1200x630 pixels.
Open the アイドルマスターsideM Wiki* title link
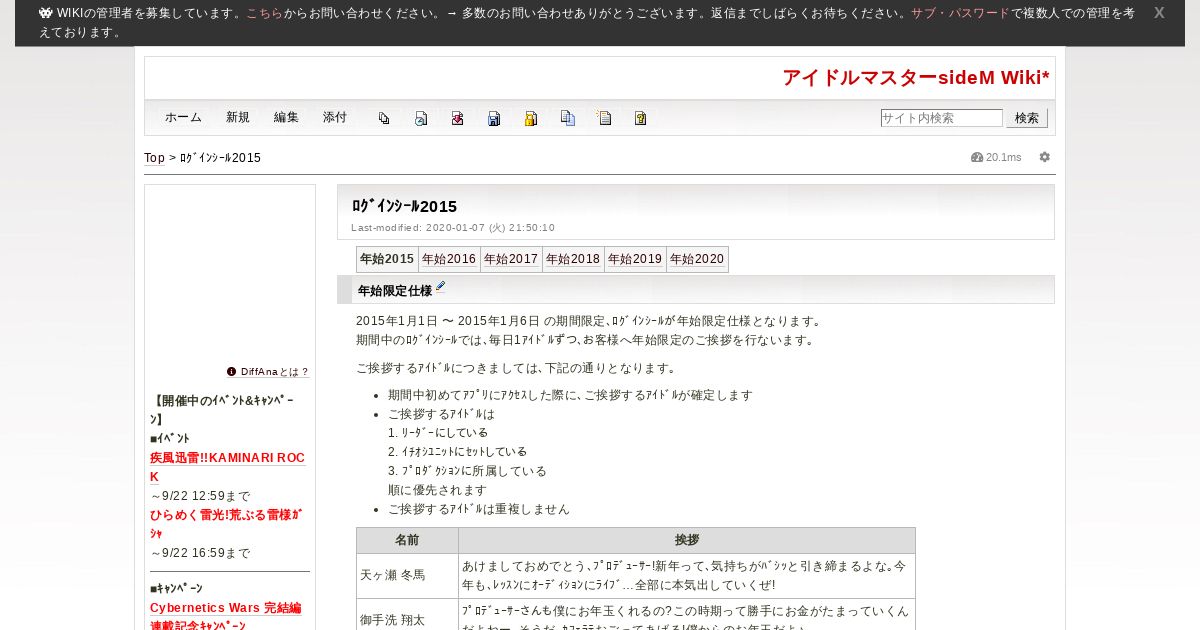pos(916,78)
